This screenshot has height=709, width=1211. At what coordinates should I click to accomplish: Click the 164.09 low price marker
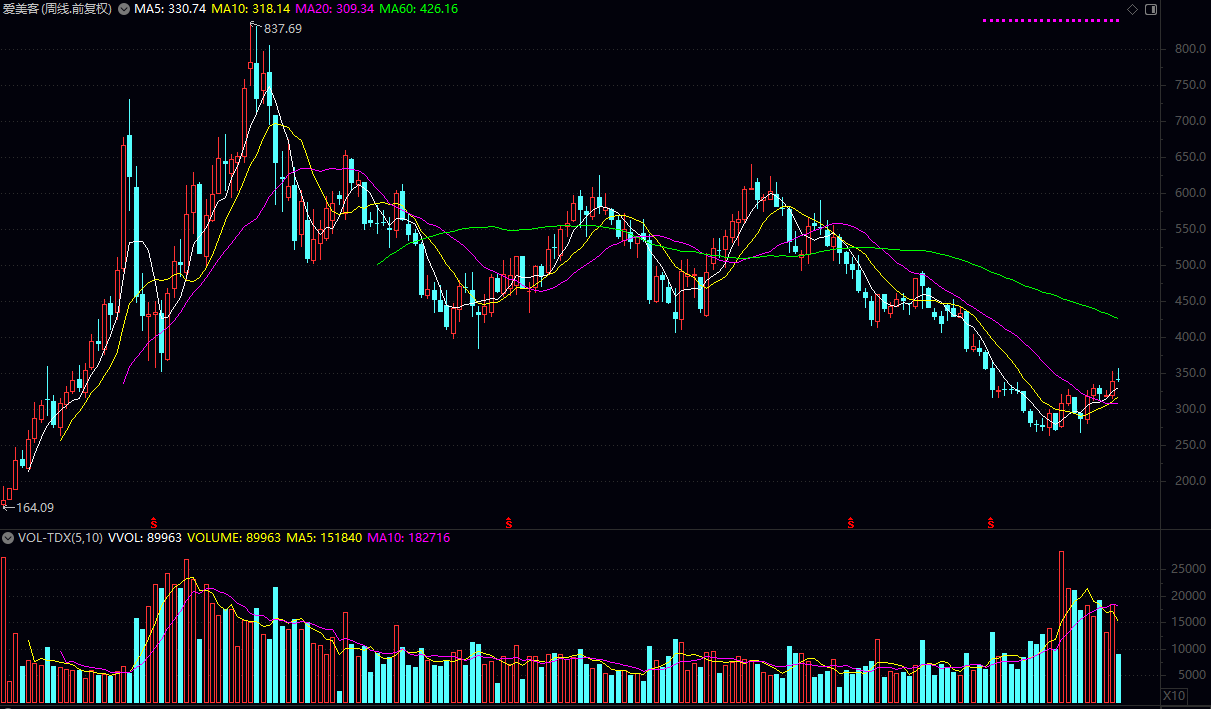pos(34,508)
